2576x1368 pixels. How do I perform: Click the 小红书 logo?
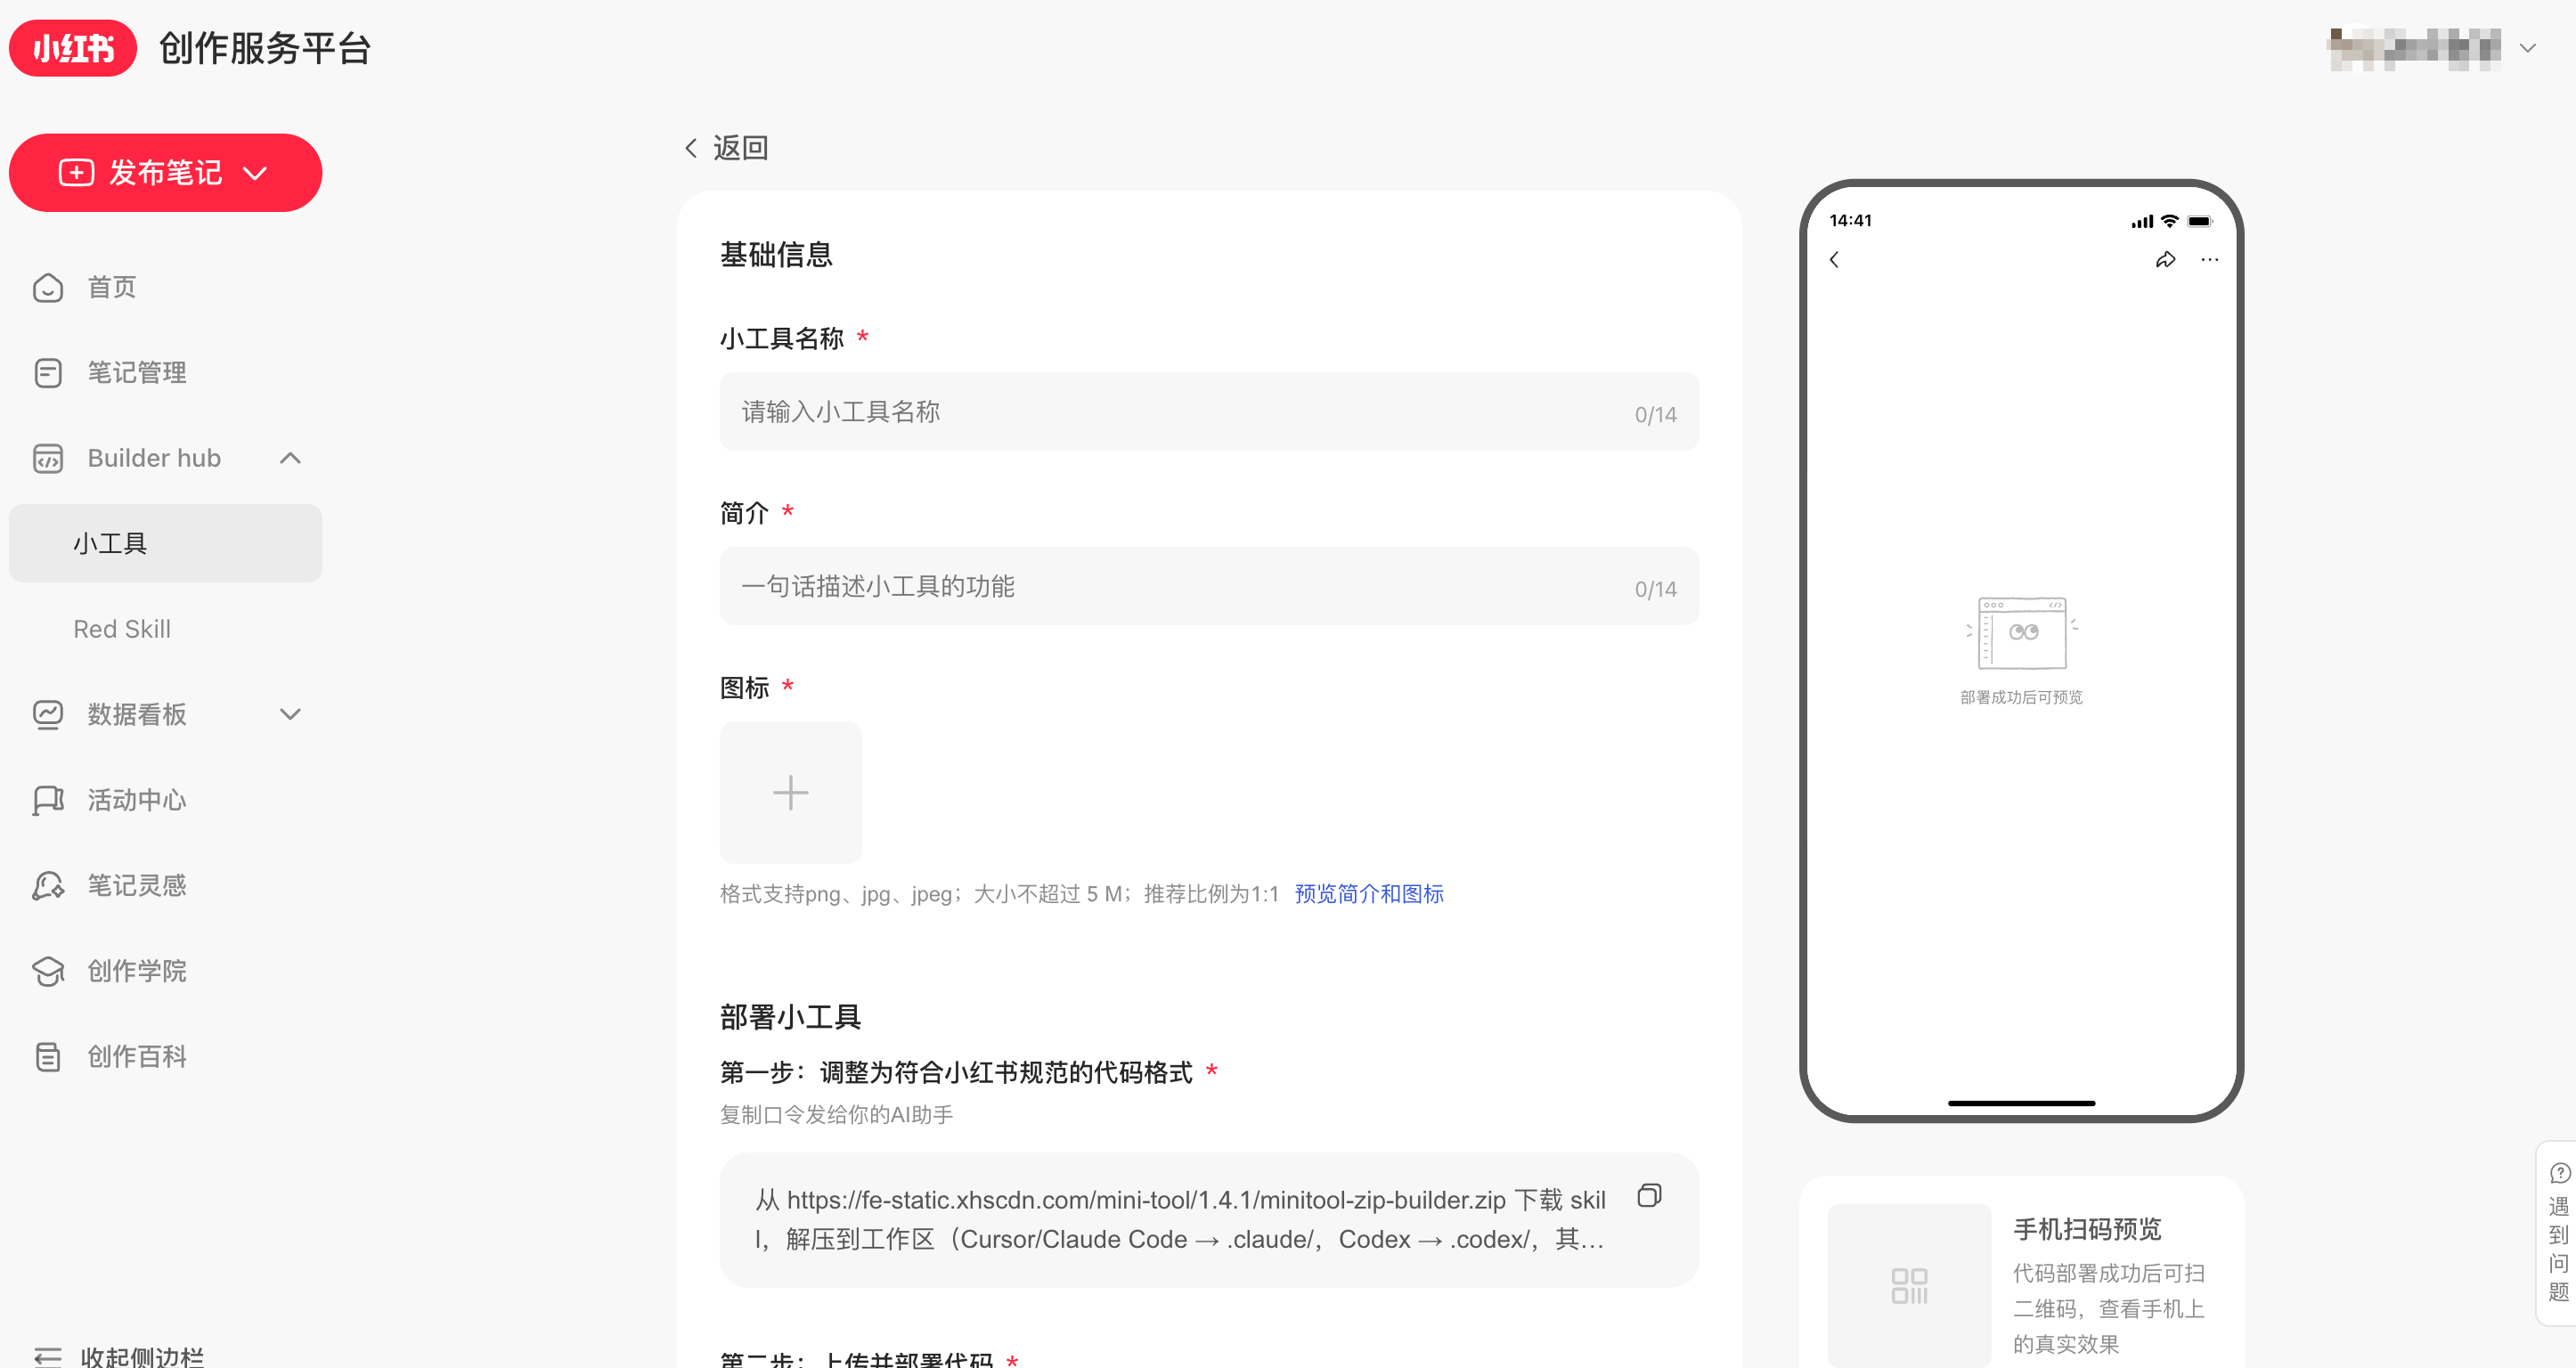coord(73,48)
